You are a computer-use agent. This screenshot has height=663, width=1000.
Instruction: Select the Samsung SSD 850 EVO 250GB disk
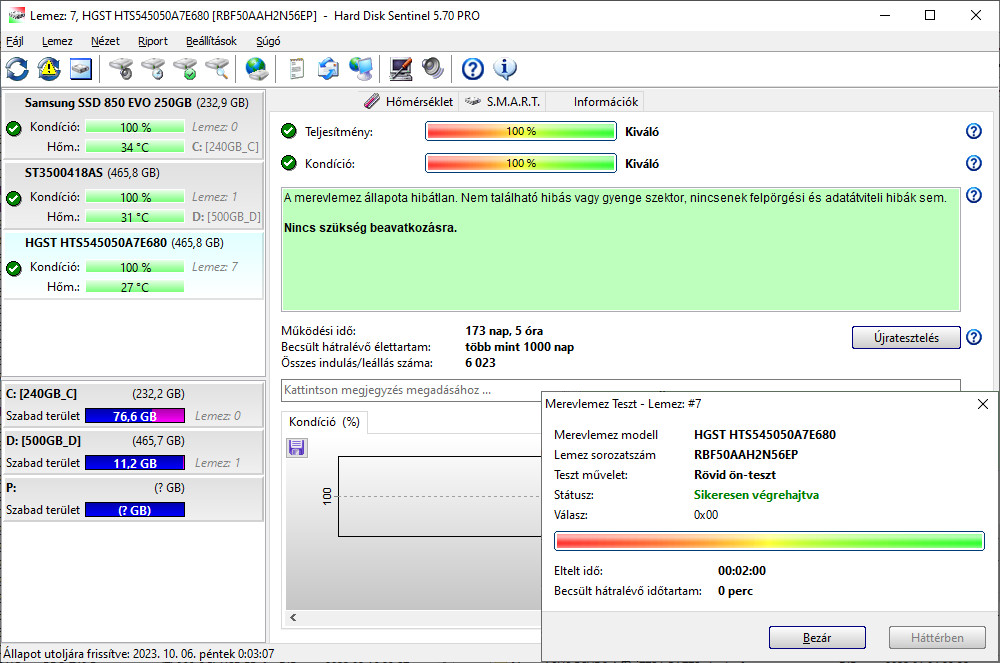pyautogui.click(x=134, y=124)
